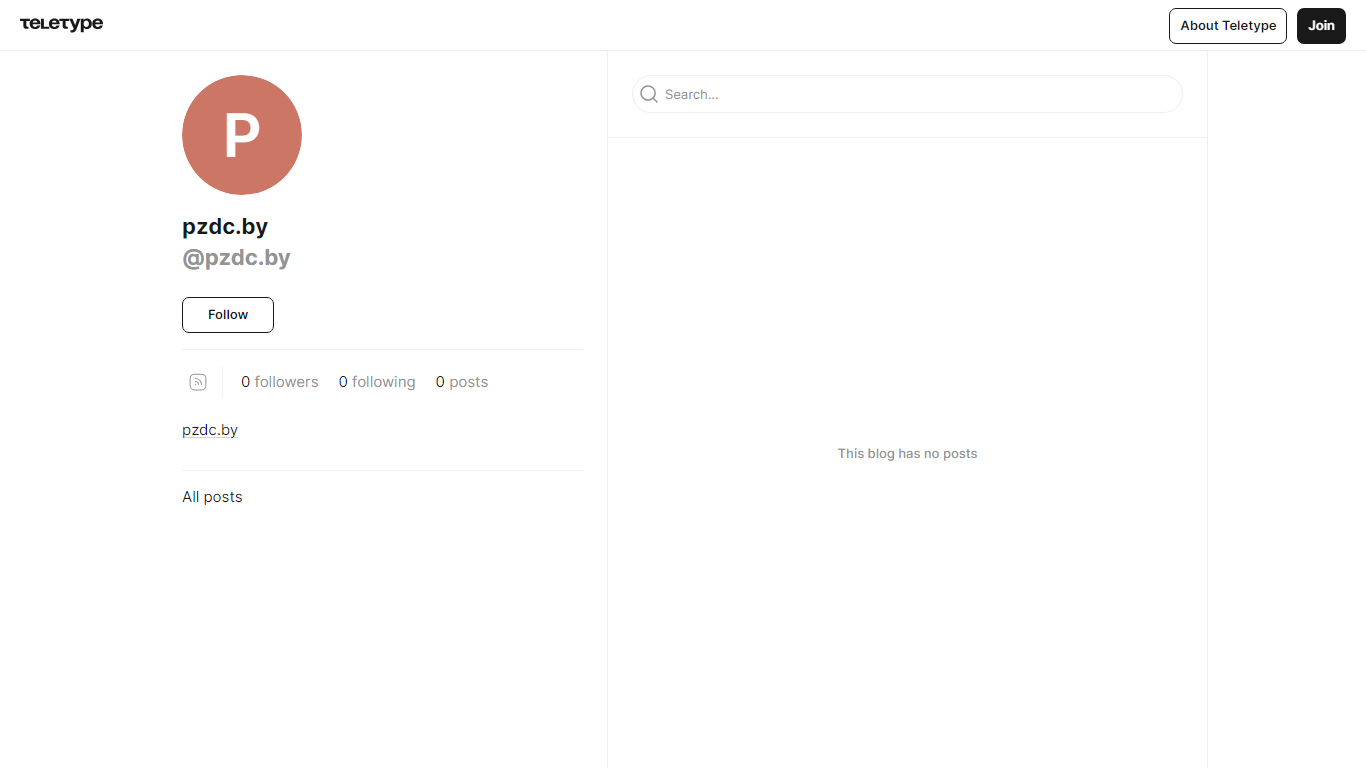The height and width of the screenshot is (768, 1366).
Task: Open the Teletype logo home link
Action: pos(61,24)
